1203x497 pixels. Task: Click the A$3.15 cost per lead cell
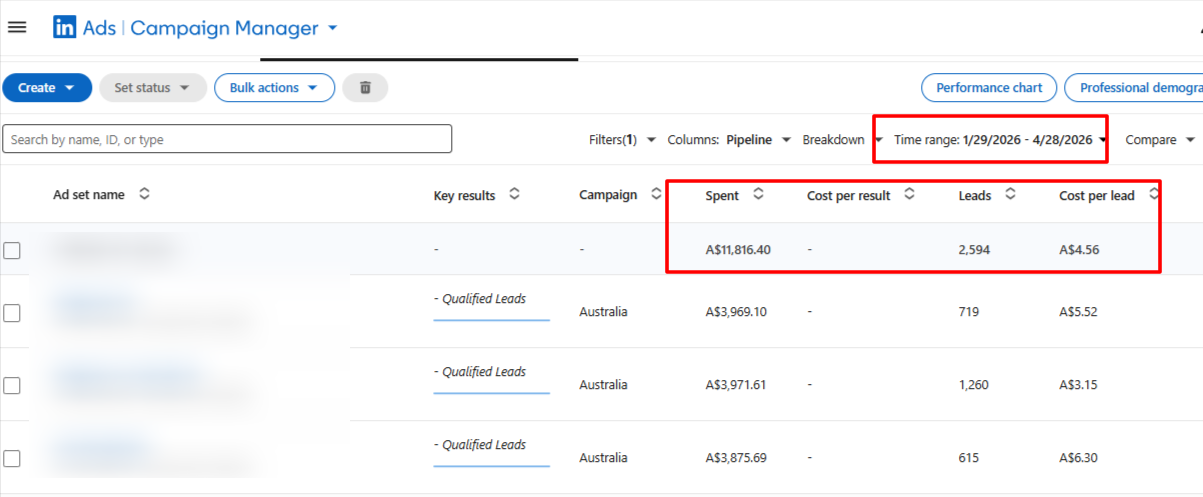pyautogui.click(x=1078, y=384)
